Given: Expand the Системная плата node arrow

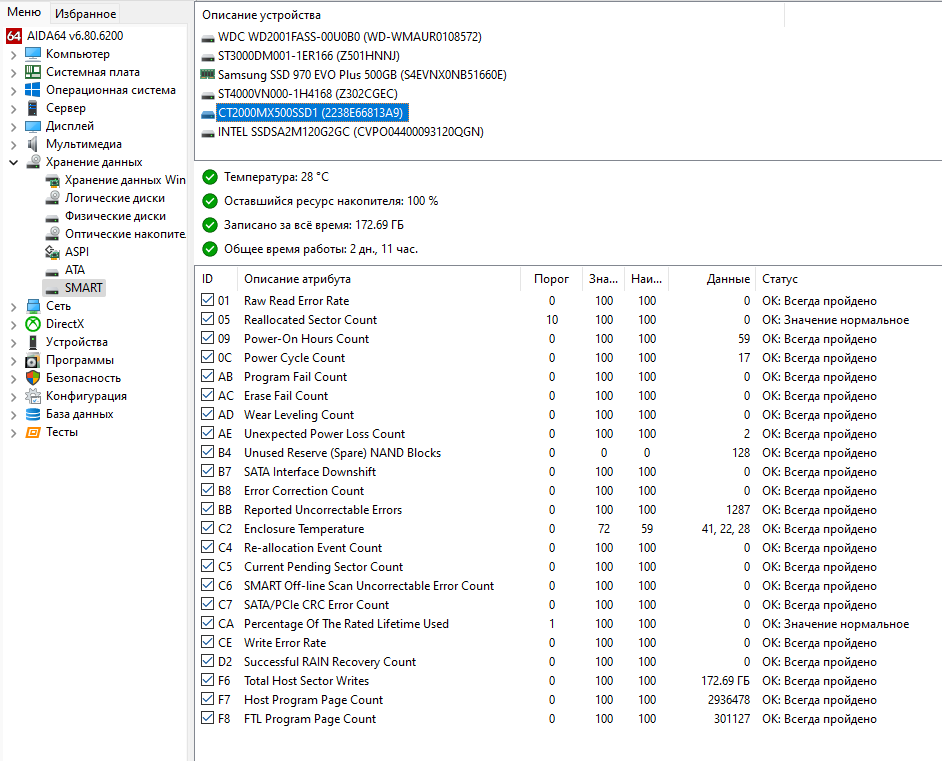Looking at the screenshot, I should pyautogui.click(x=13, y=73).
